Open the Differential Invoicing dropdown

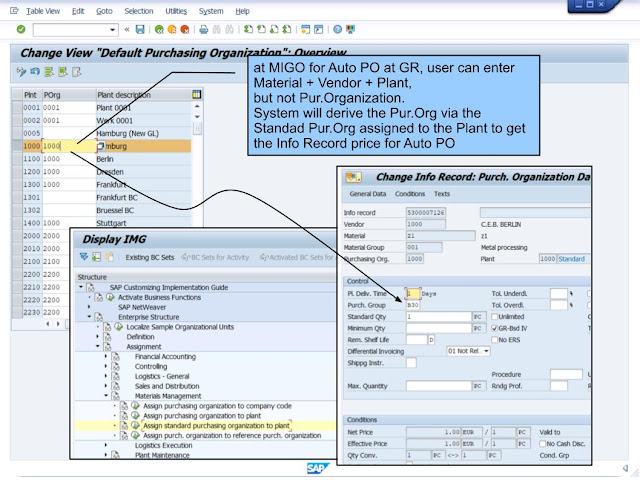click(486, 351)
